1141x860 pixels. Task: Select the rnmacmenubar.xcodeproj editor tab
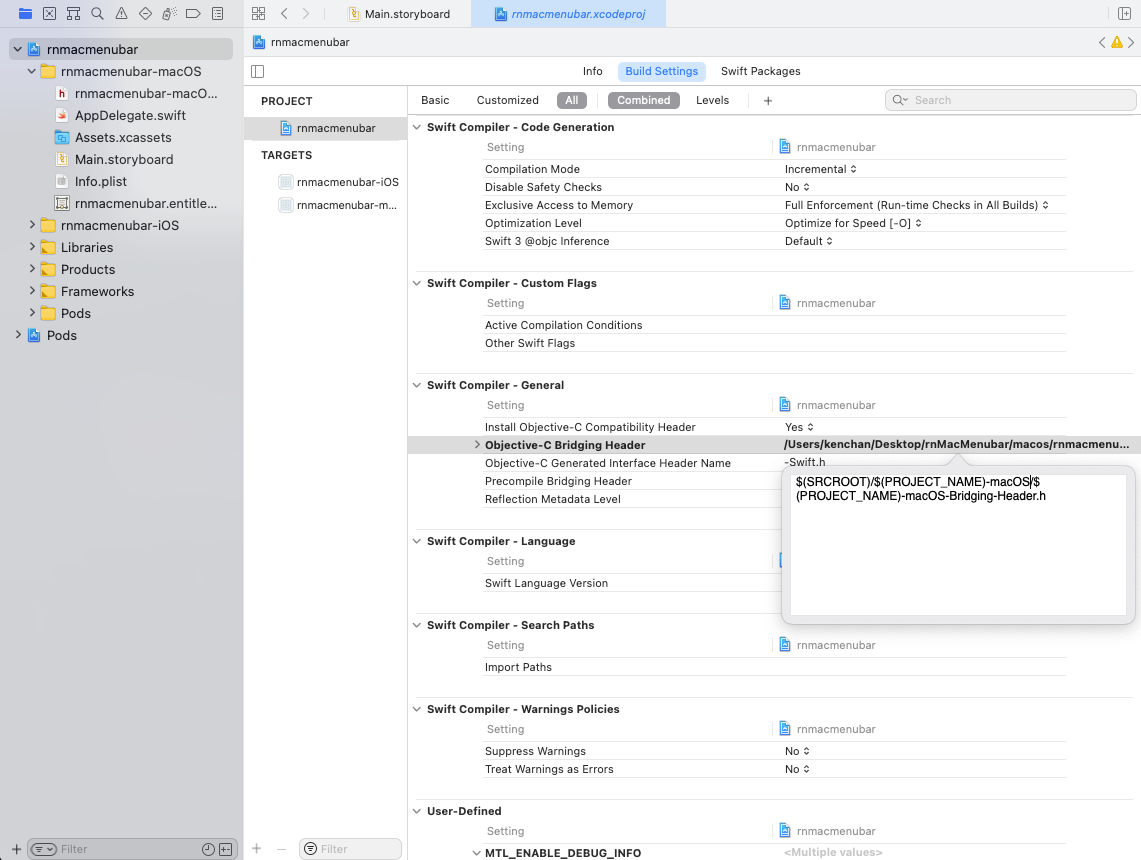pyautogui.click(x=569, y=14)
